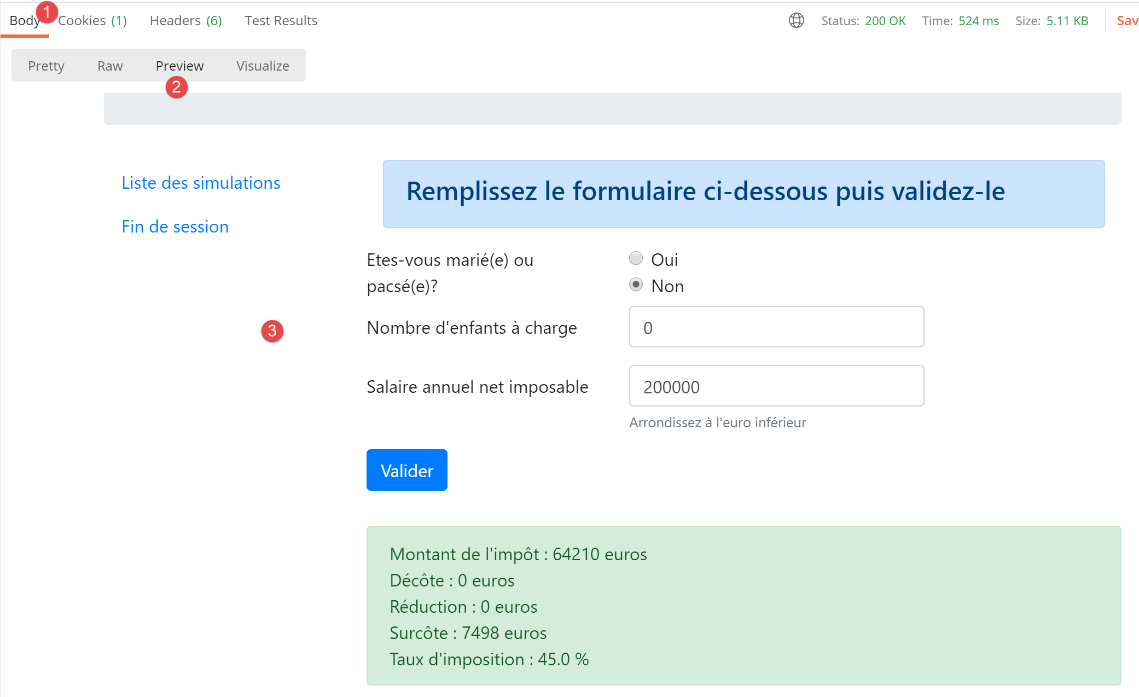The height and width of the screenshot is (697, 1139).
Task: Open the Headers tab
Action: click(x=185, y=20)
